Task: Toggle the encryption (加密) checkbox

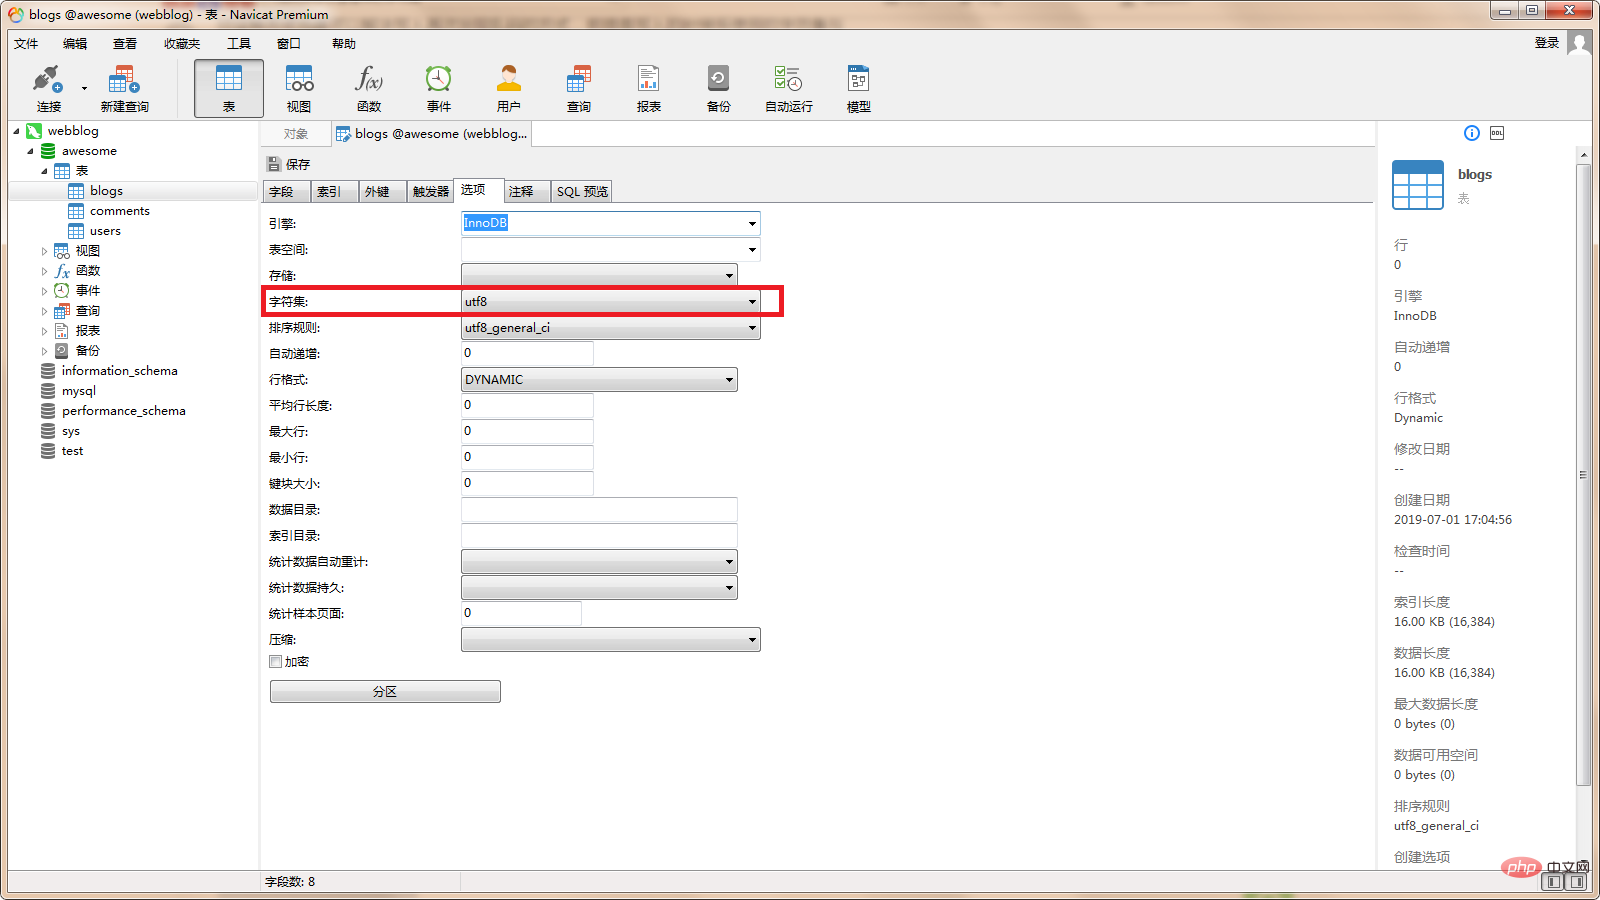Action: click(x=276, y=662)
